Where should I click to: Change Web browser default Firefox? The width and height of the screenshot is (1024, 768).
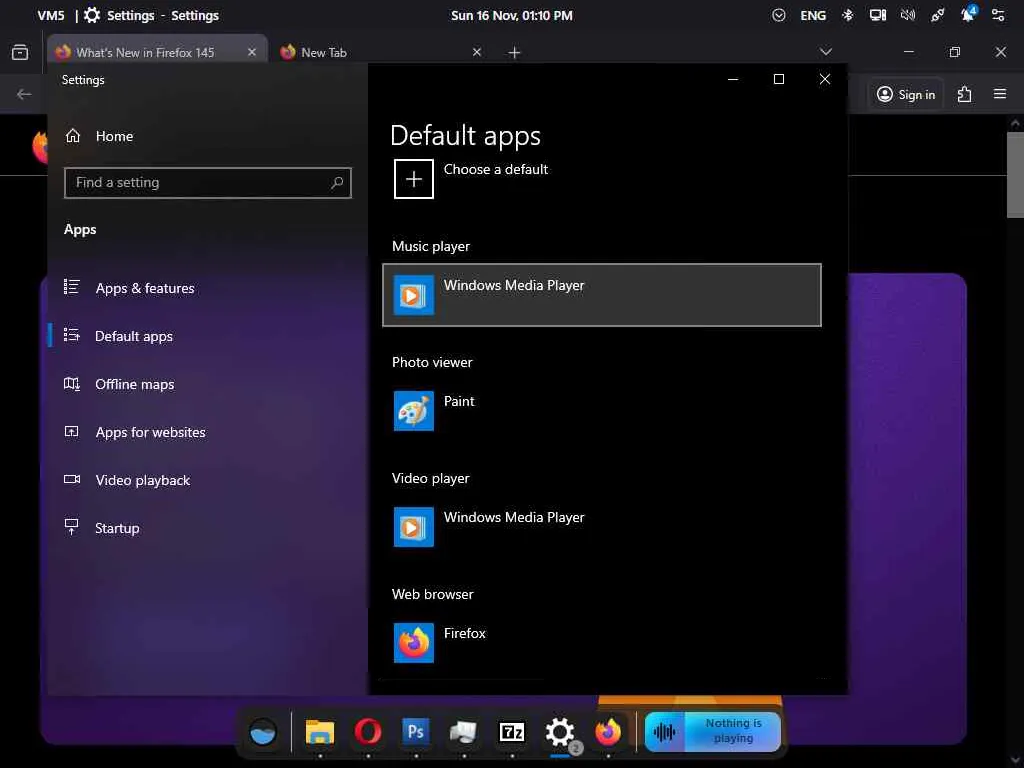[x=601, y=643]
